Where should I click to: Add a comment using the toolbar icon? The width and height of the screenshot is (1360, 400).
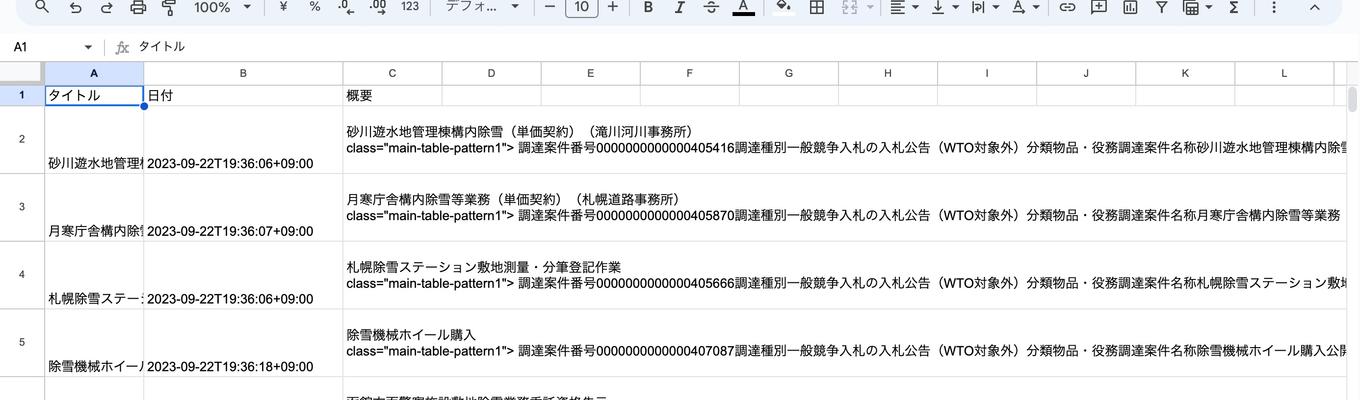[x=1098, y=7]
